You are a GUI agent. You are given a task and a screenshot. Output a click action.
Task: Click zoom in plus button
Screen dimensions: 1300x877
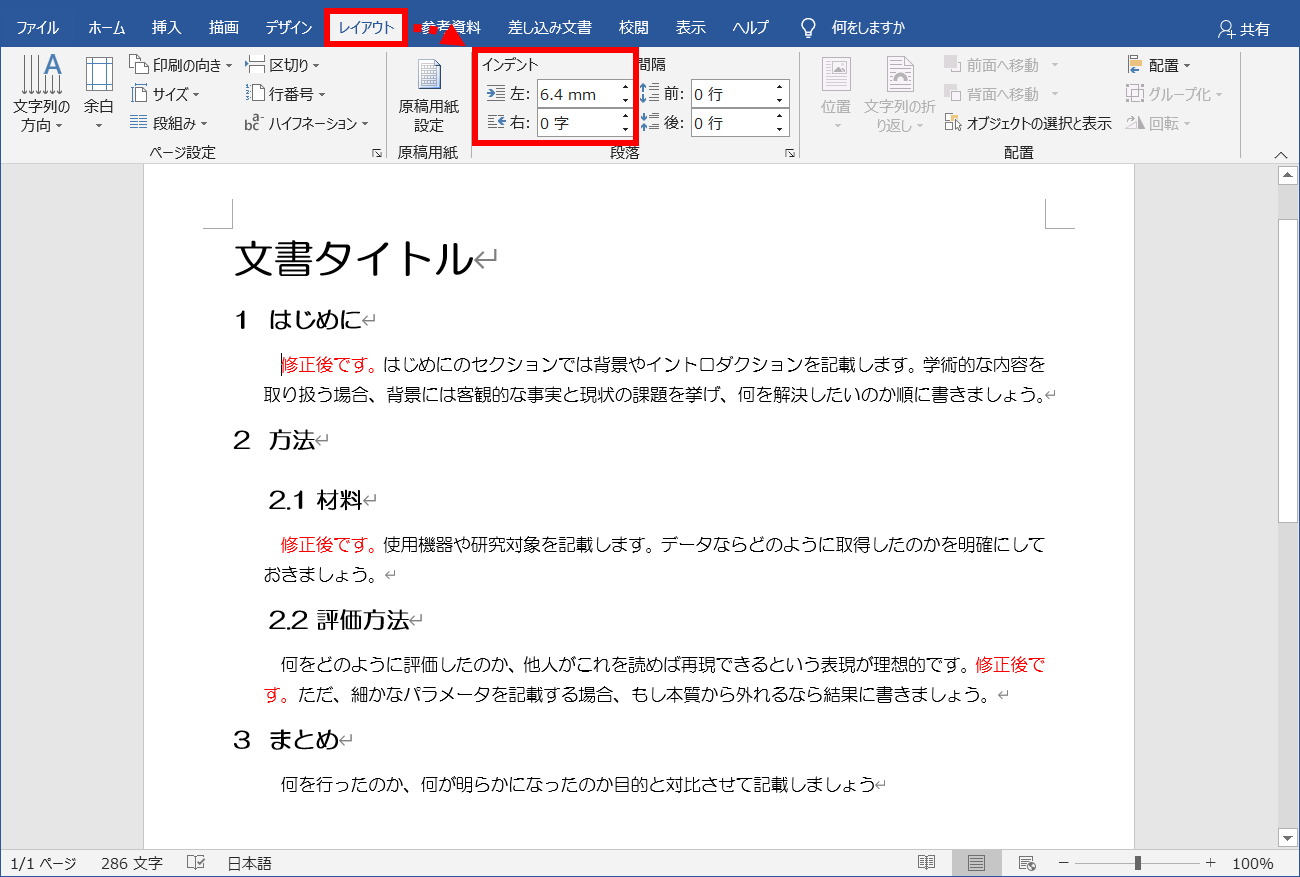pyautogui.click(x=1211, y=863)
